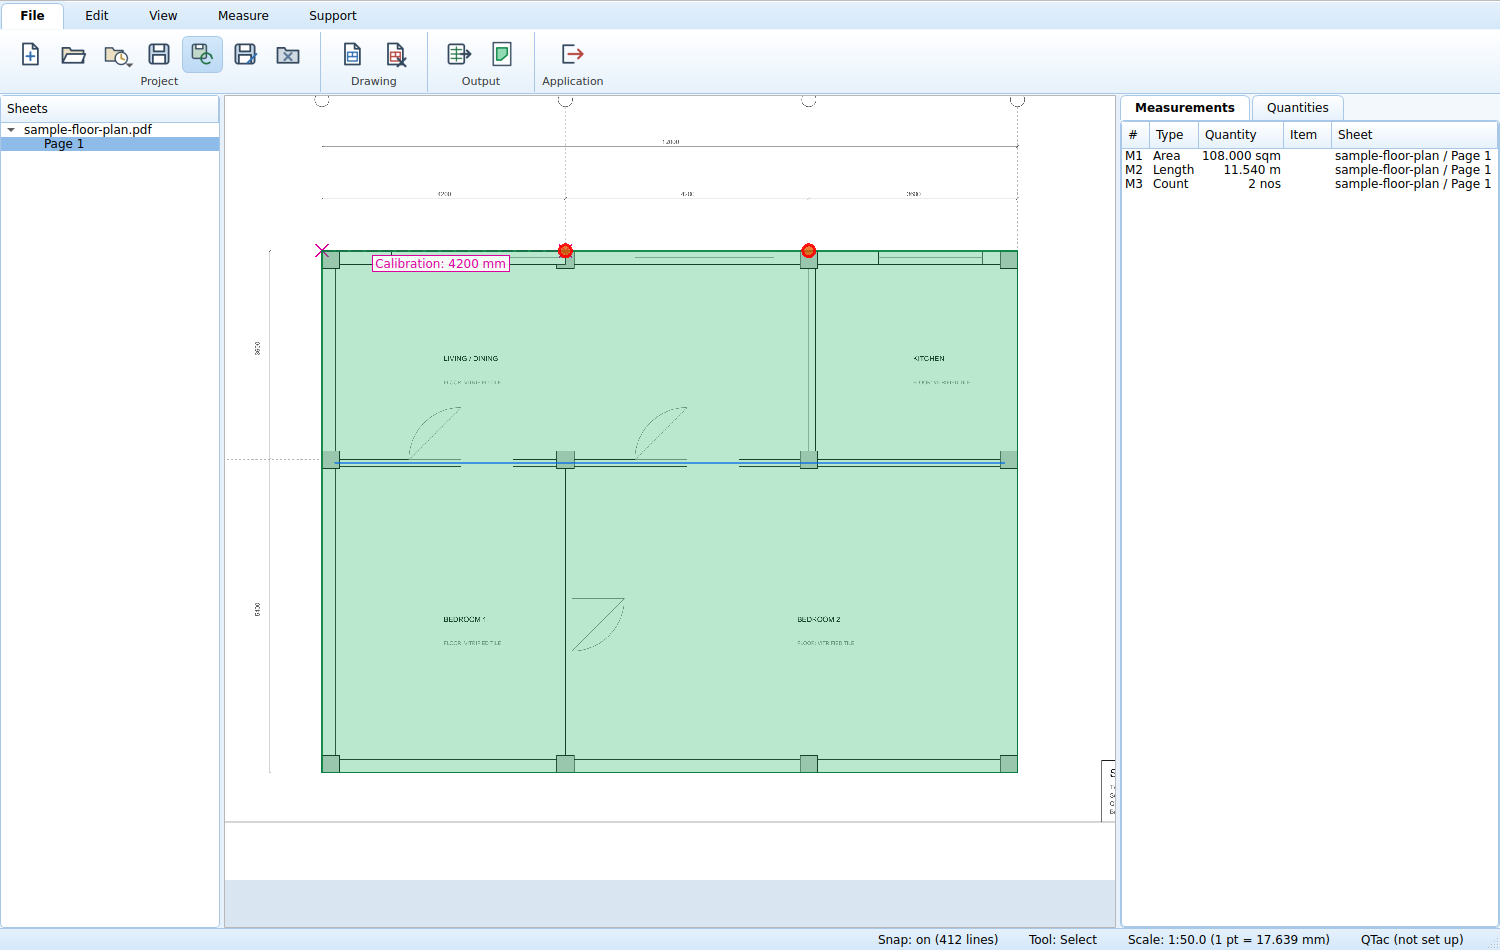
Task: Sort by the Quantity column header
Action: click(x=1240, y=135)
